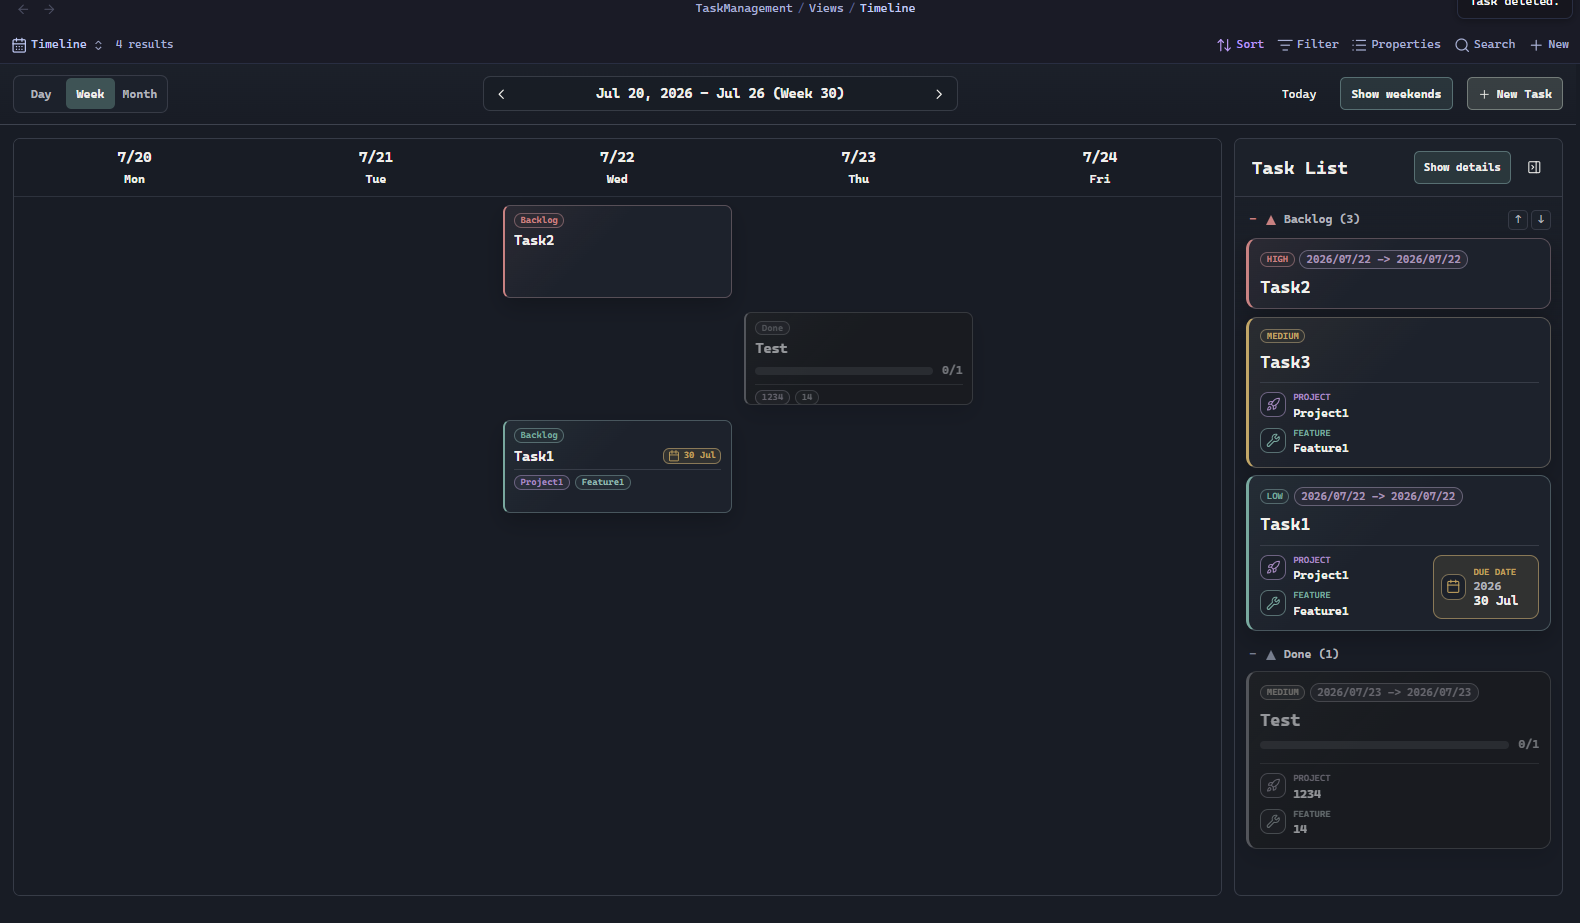
Task: Click the Task1 due date calendar icon
Action: tap(1454, 587)
